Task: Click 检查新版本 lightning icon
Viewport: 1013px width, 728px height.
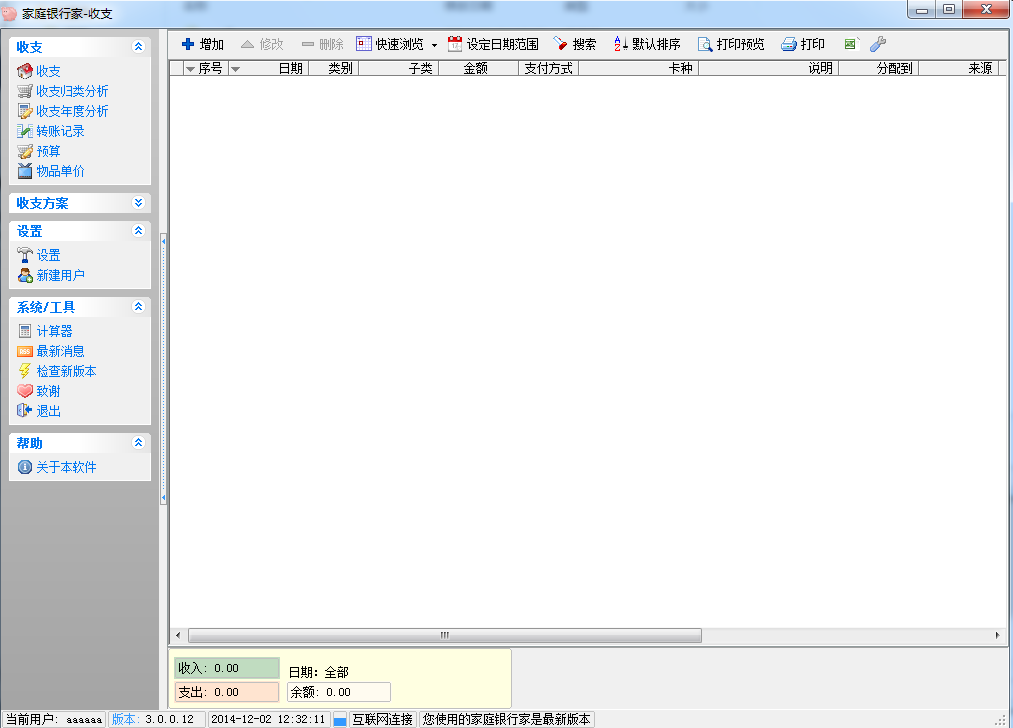Action: point(25,371)
